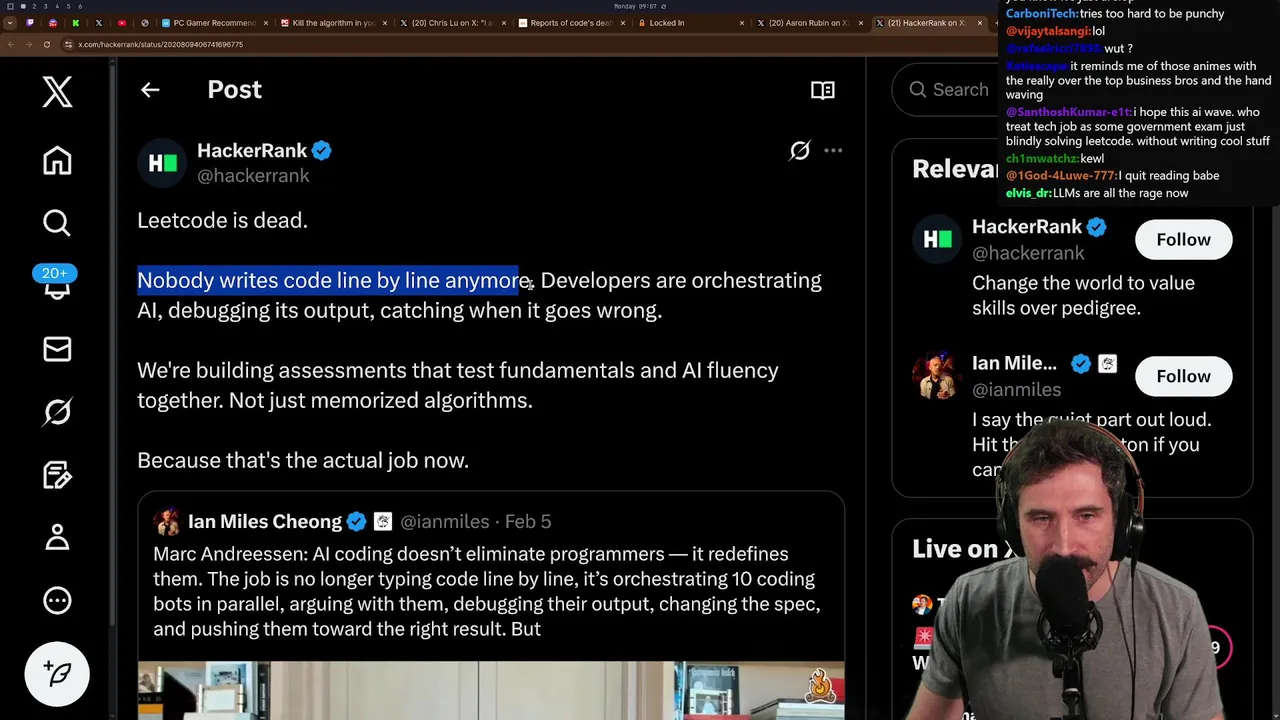1280x720 pixels.
Task: Switch to PC Gamer Recommends browser tab
Action: tap(214, 23)
